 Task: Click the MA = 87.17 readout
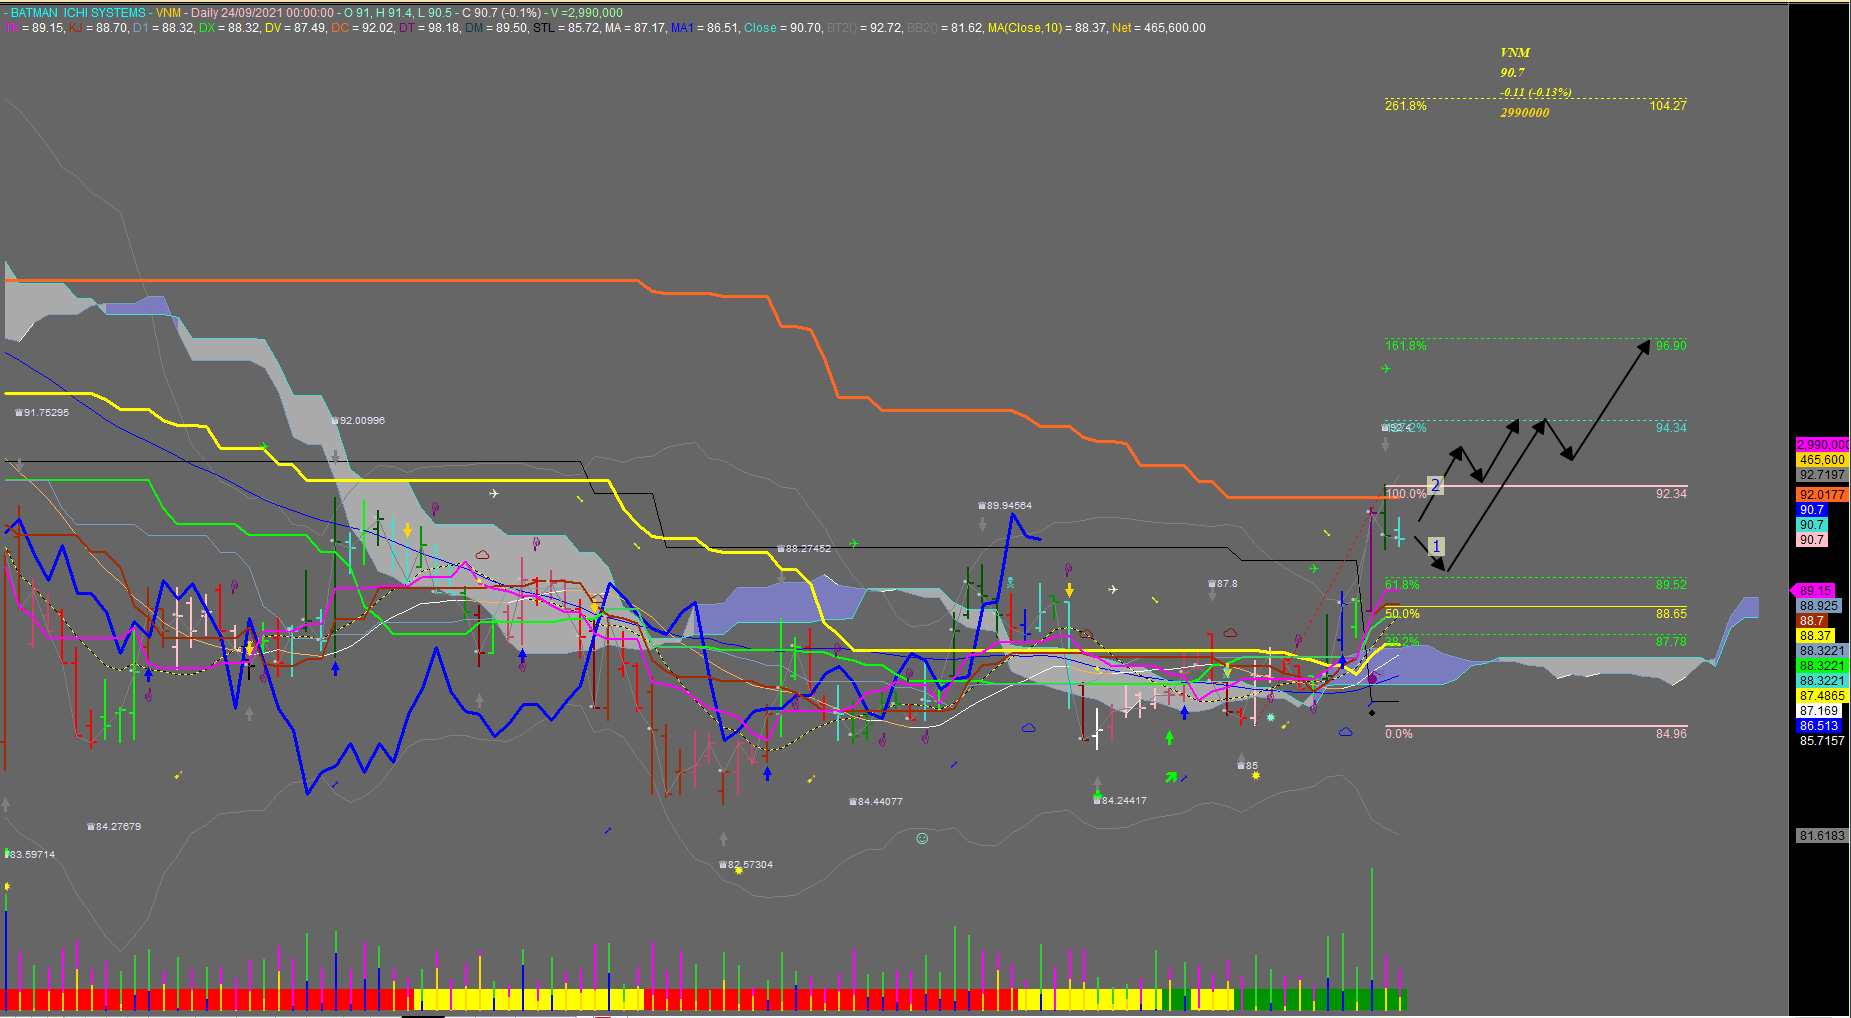(x=635, y=28)
